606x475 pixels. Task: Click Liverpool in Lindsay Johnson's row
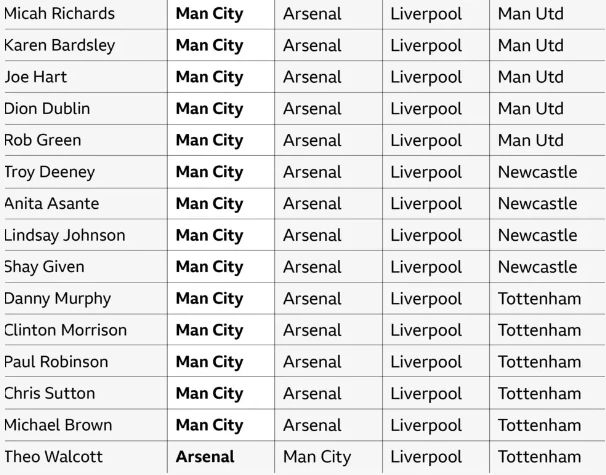coord(426,235)
